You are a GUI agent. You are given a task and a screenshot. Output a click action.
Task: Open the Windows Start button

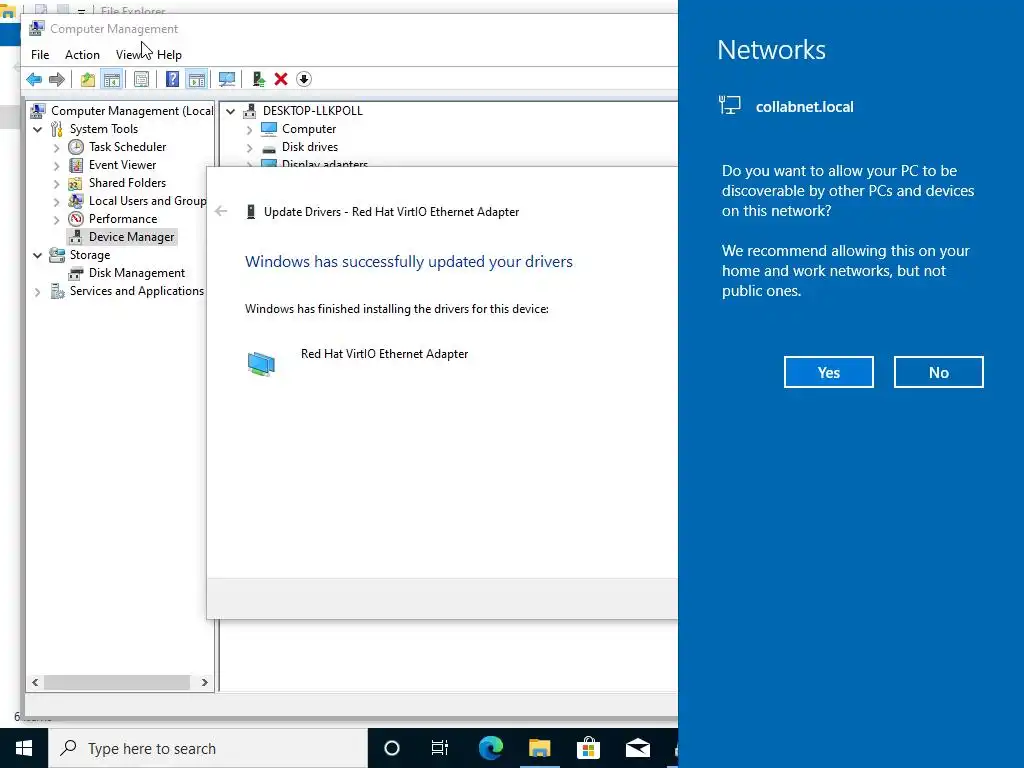(24, 748)
